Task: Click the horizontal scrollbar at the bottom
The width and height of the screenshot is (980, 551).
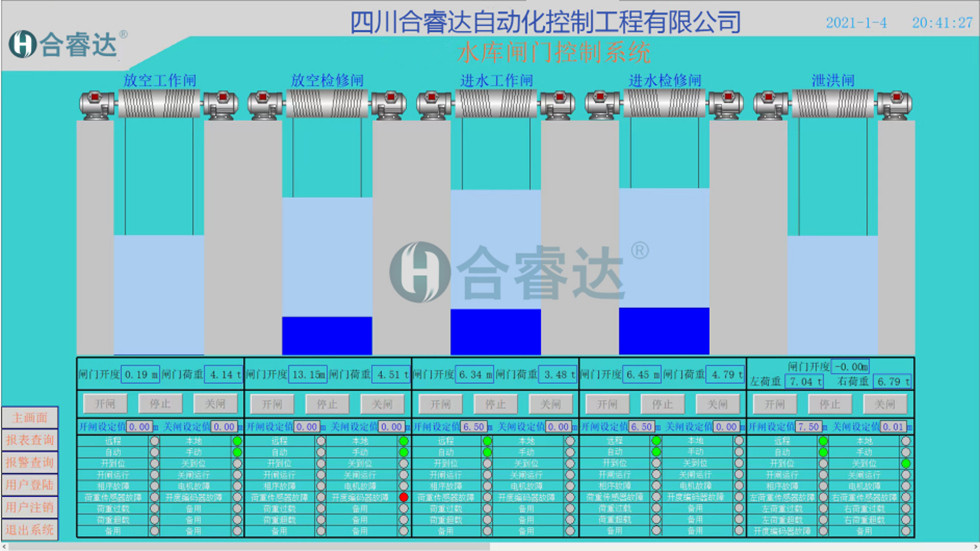Action: 490,547
